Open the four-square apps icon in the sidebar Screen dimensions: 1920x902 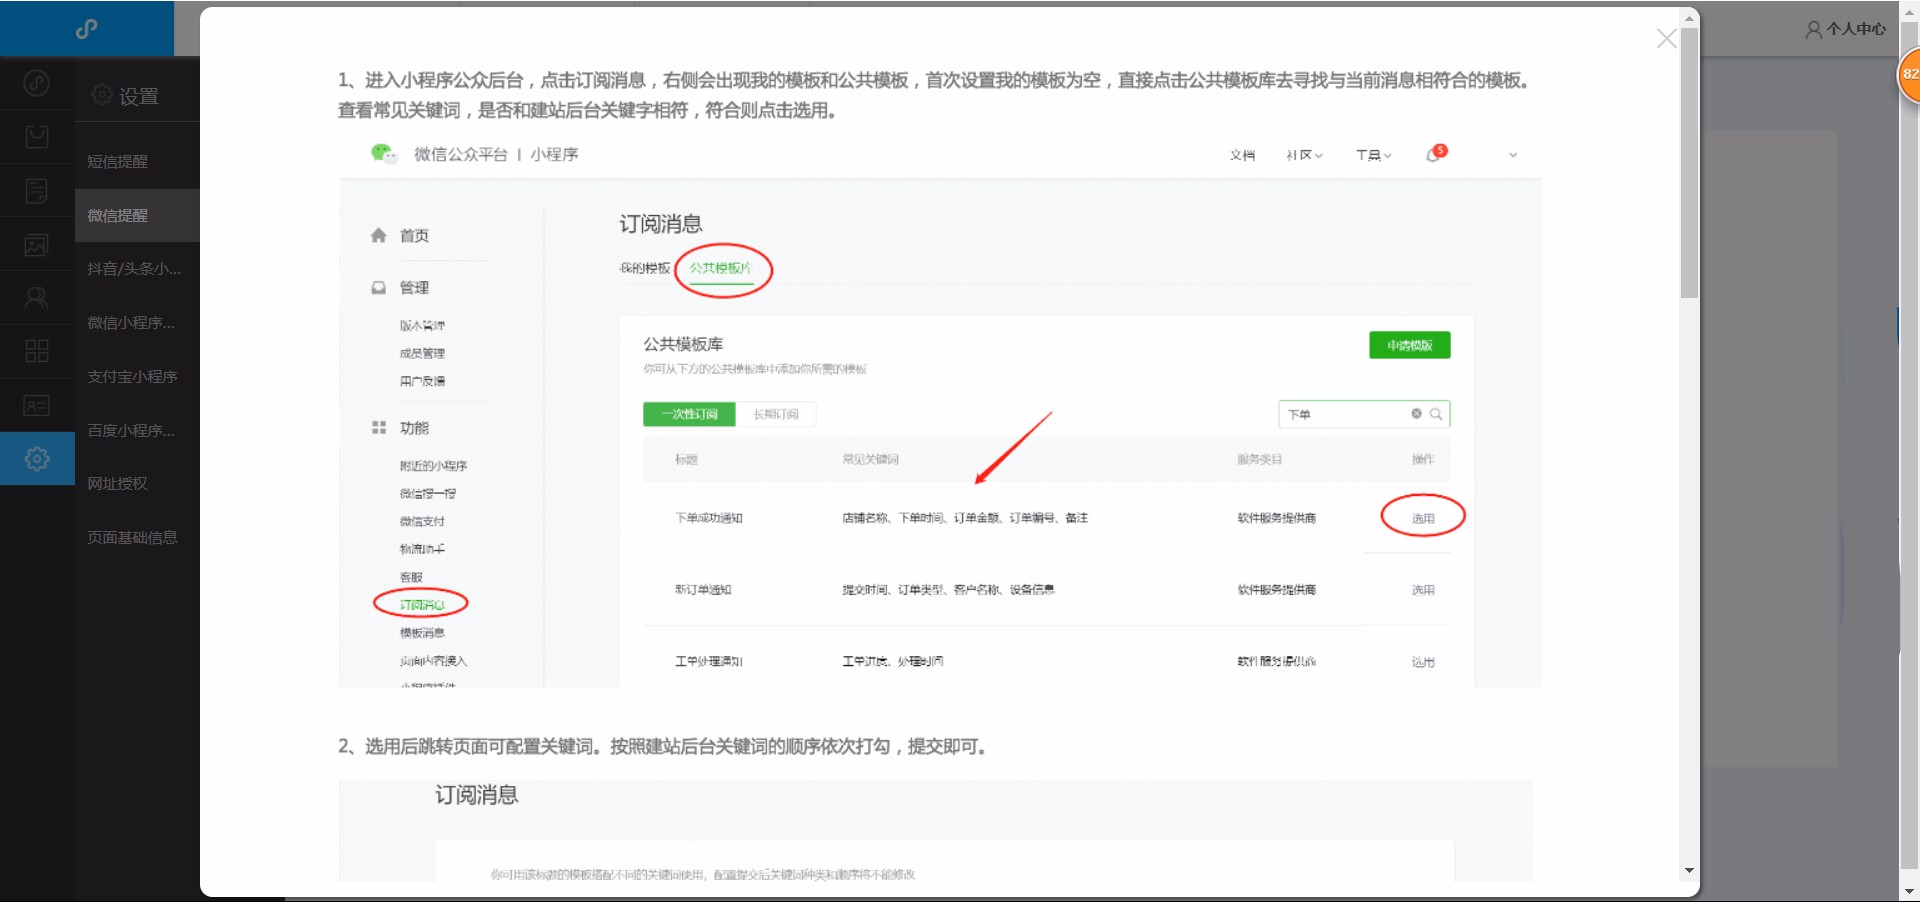(x=37, y=351)
